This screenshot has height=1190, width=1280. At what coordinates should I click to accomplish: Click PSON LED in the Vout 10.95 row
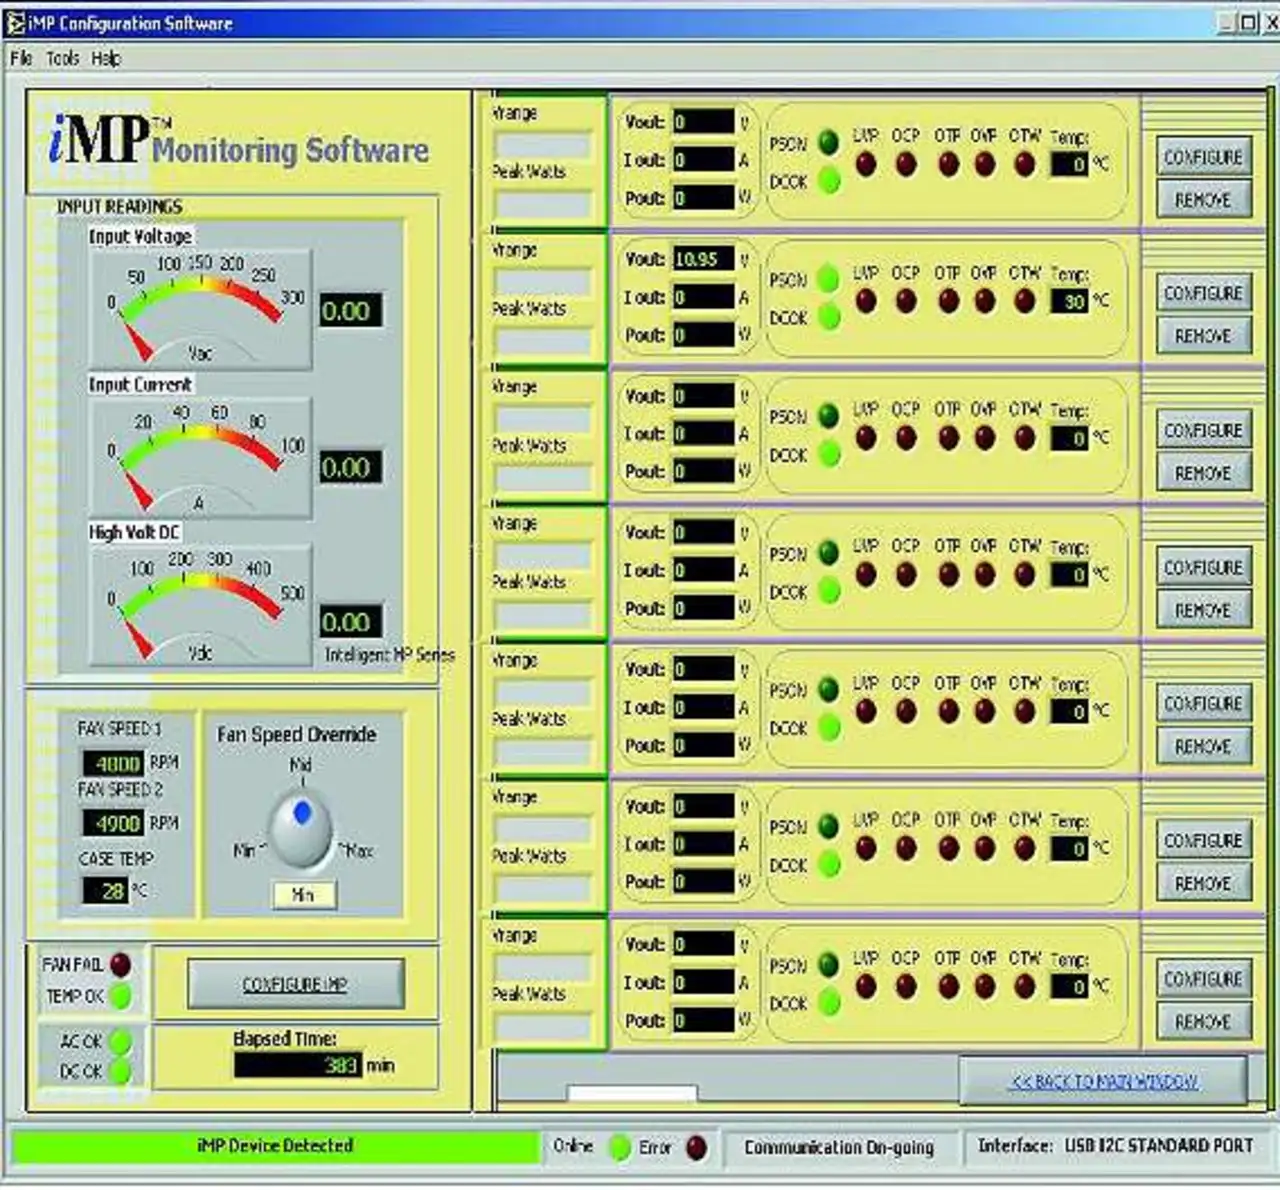pyautogui.click(x=829, y=279)
